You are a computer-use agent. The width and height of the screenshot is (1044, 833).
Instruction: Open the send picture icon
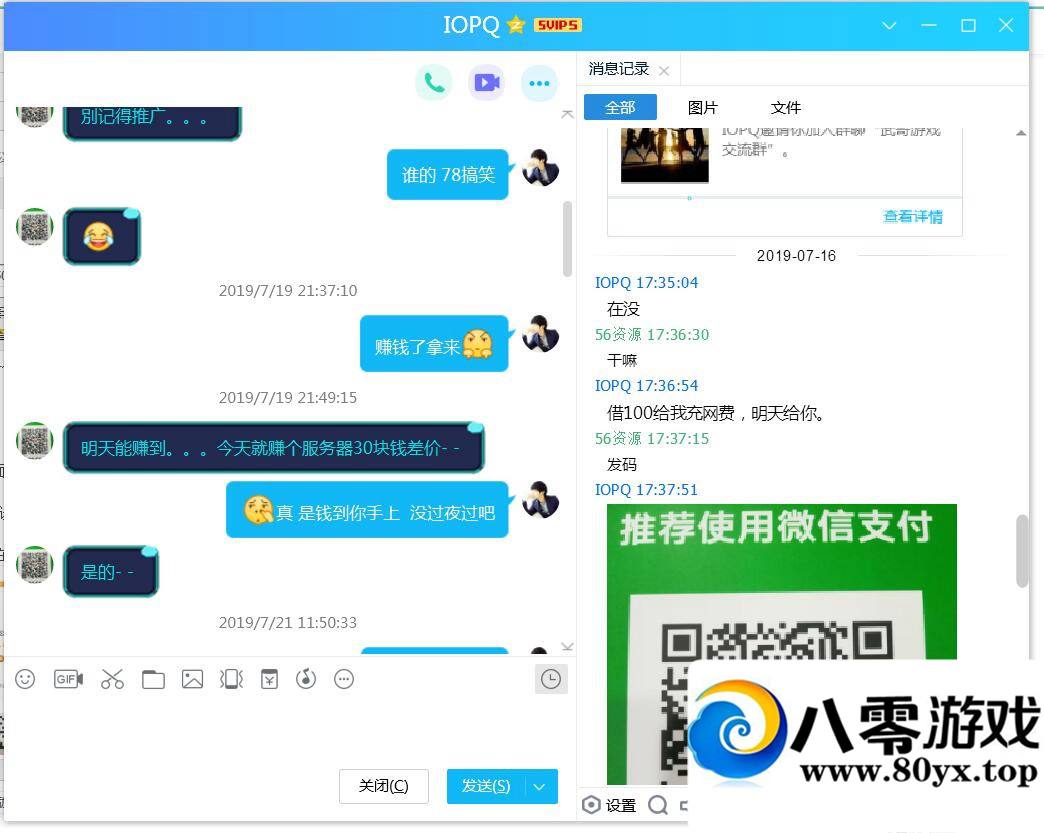192,679
